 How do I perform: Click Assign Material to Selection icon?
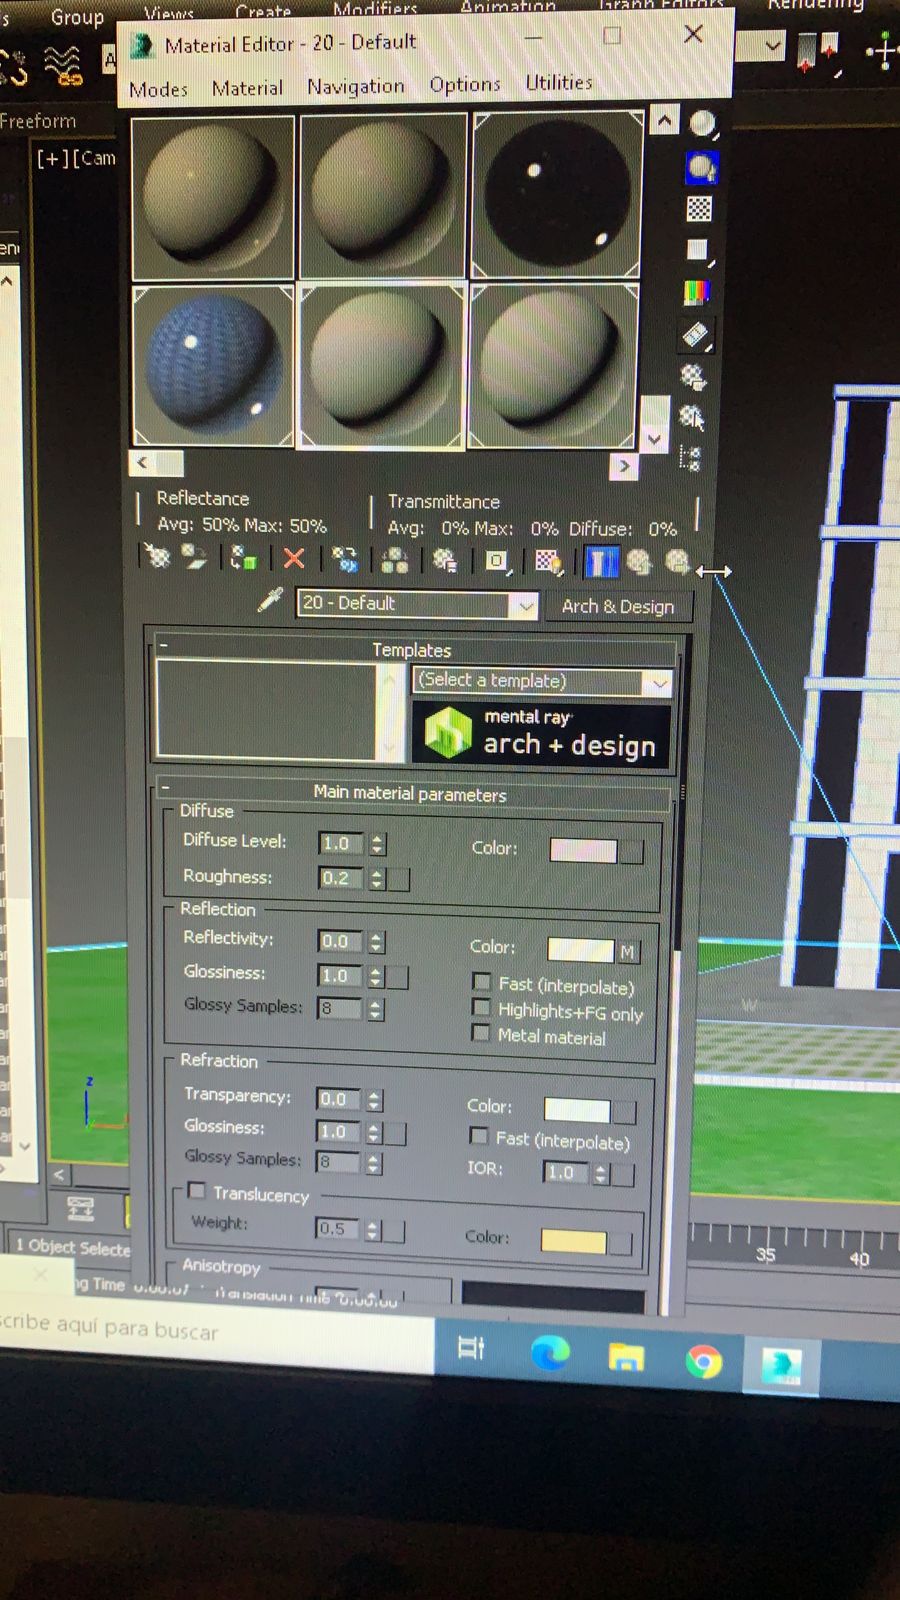[x=243, y=557]
